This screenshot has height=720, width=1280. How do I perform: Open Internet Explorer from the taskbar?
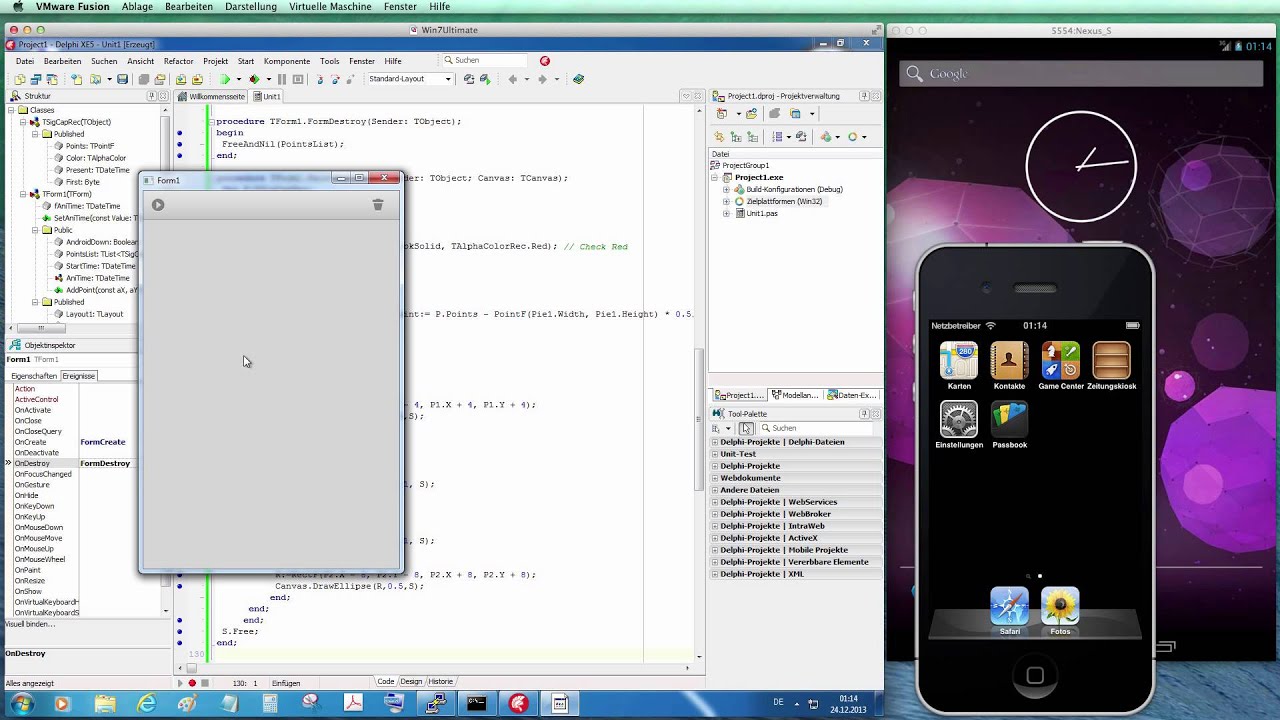click(x=147, y=704)
